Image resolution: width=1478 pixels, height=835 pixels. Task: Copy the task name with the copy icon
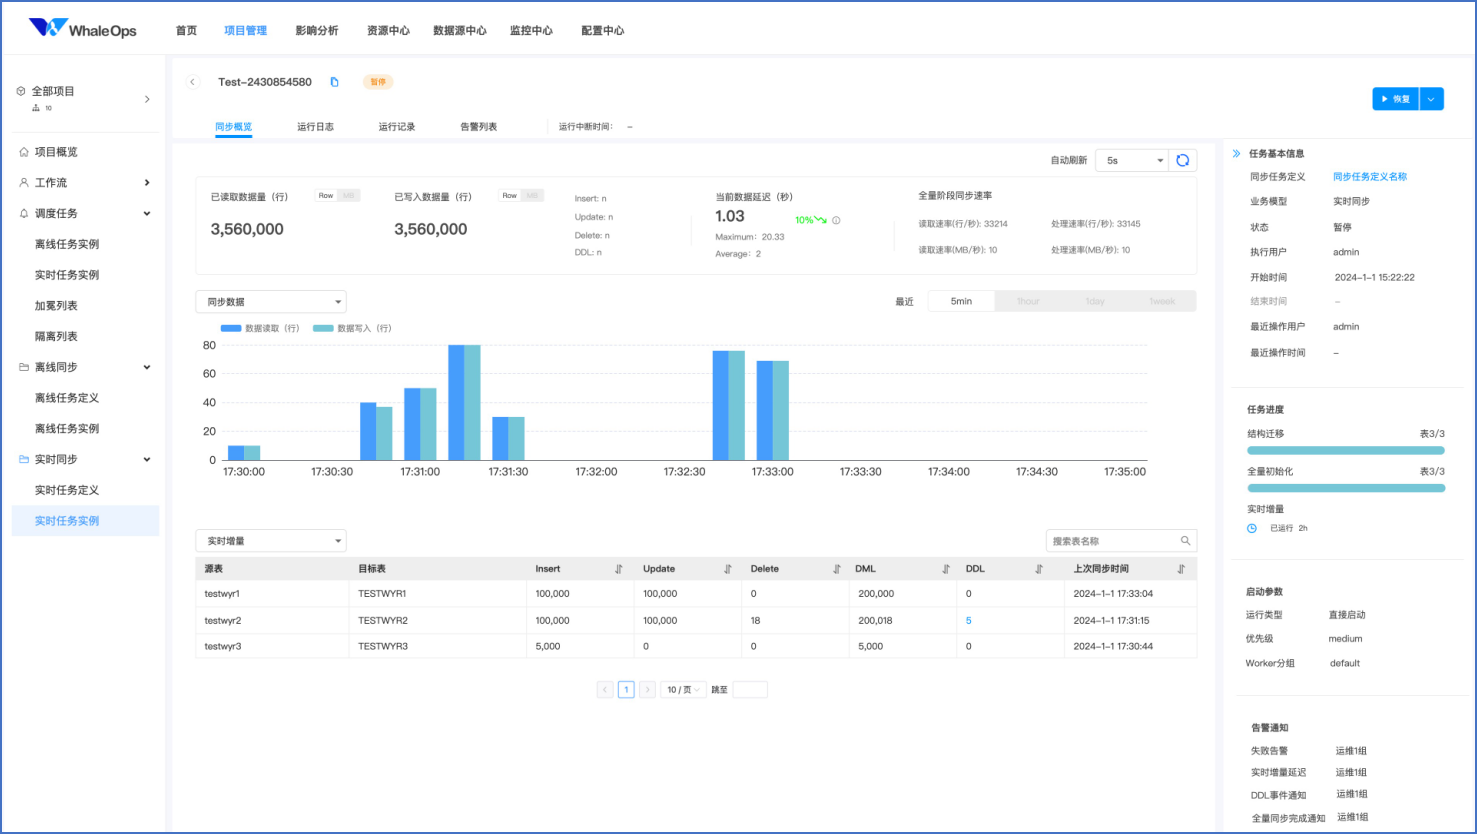pos(335,82)
